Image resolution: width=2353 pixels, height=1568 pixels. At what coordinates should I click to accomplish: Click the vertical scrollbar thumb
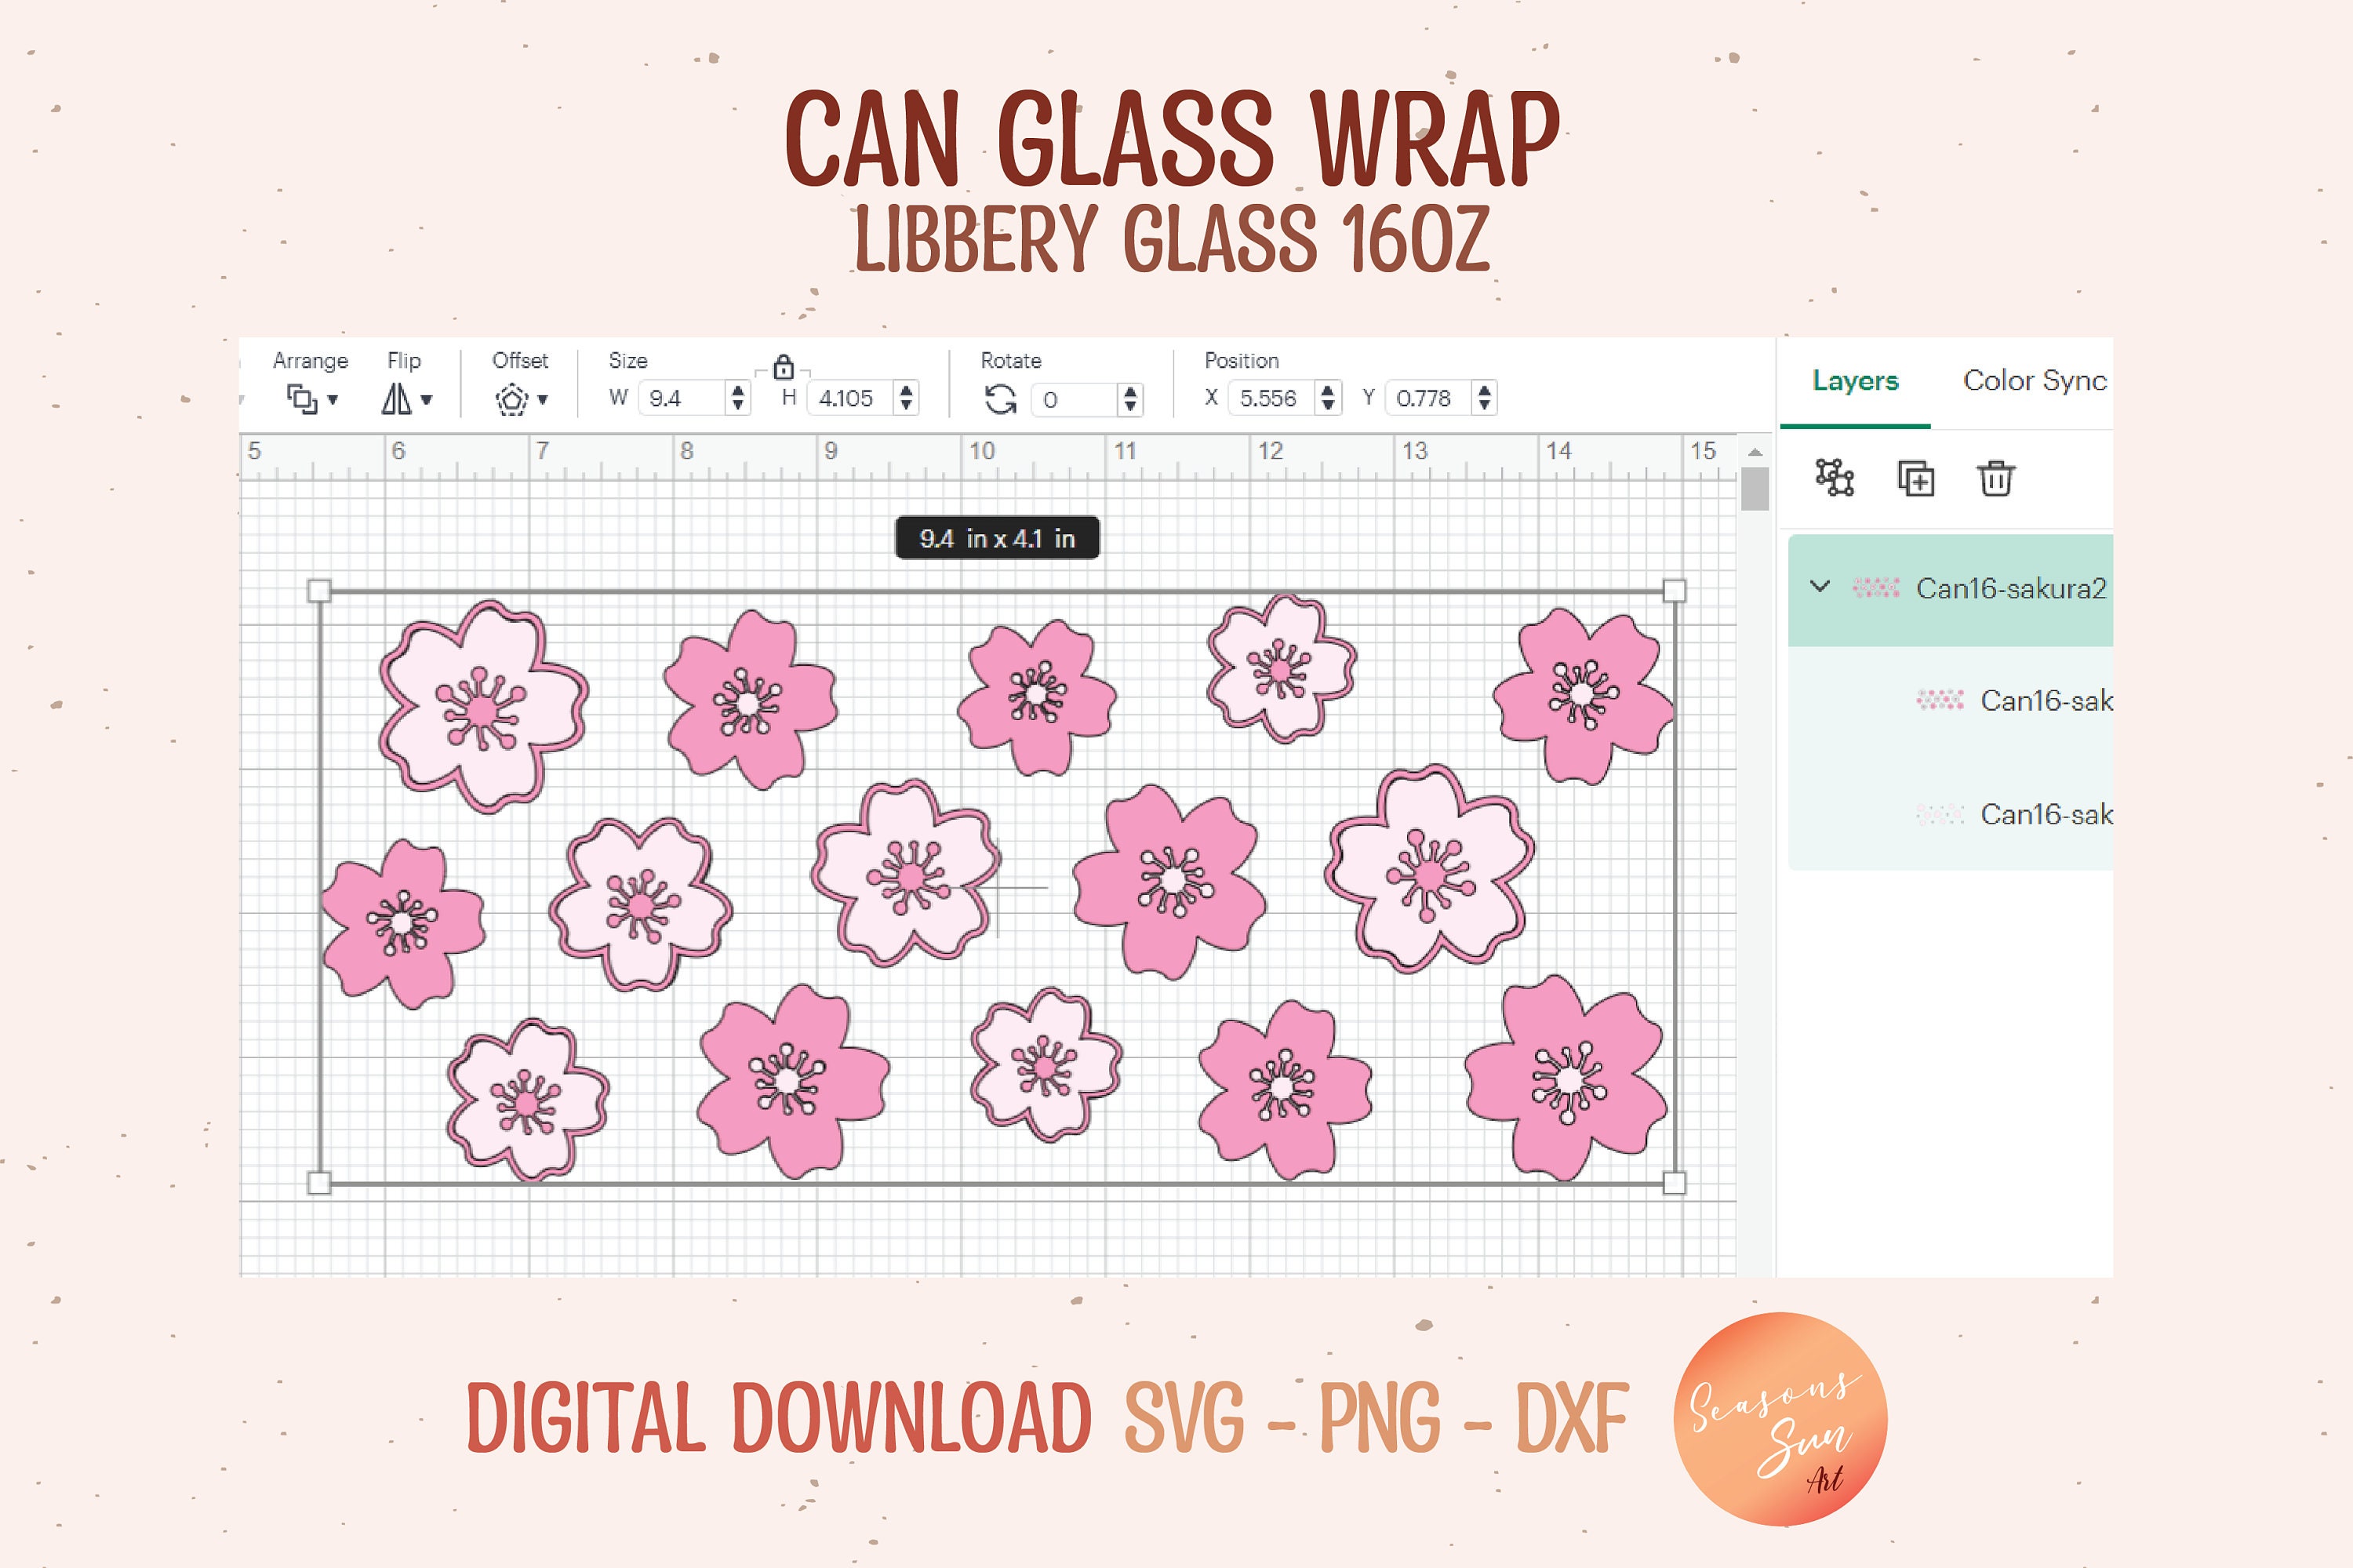coord(1755,490)
